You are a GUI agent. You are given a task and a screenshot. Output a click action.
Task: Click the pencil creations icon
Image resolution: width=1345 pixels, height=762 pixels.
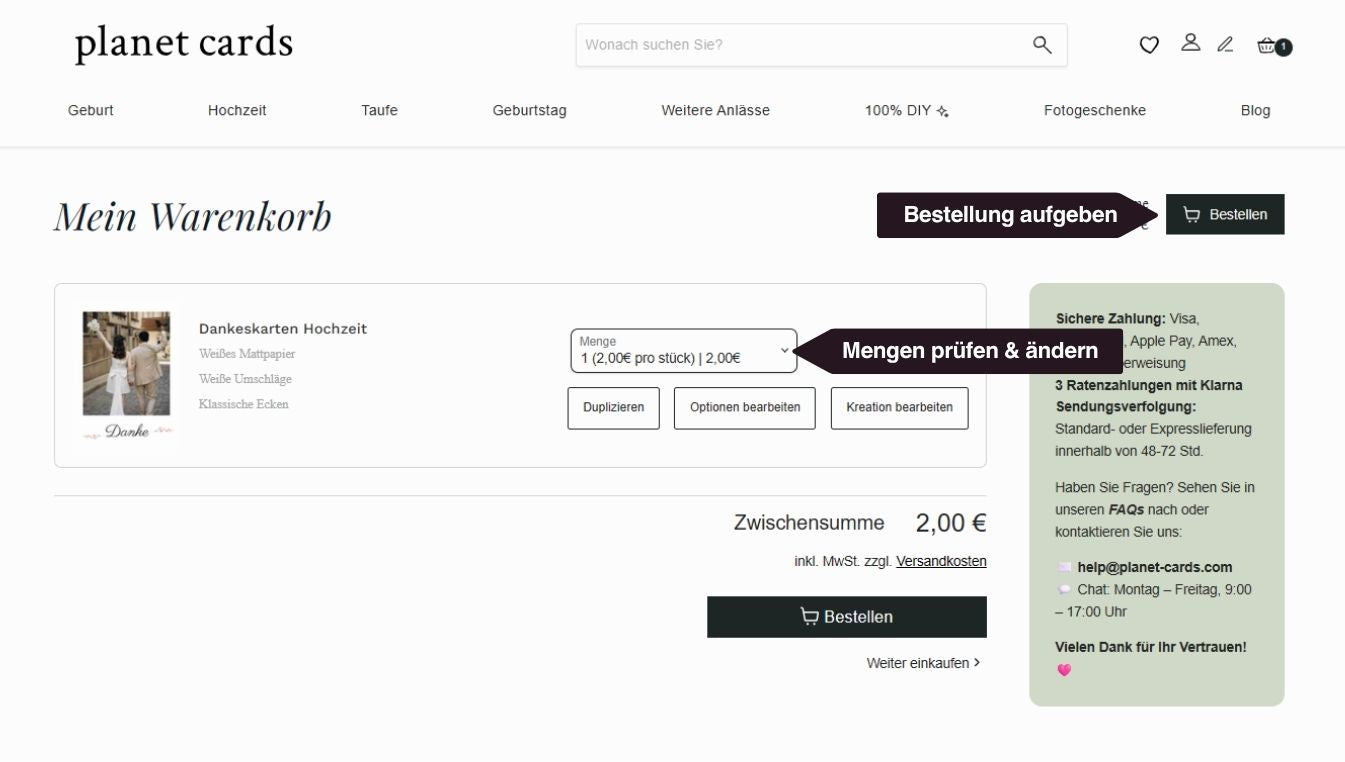(1225, 44)
